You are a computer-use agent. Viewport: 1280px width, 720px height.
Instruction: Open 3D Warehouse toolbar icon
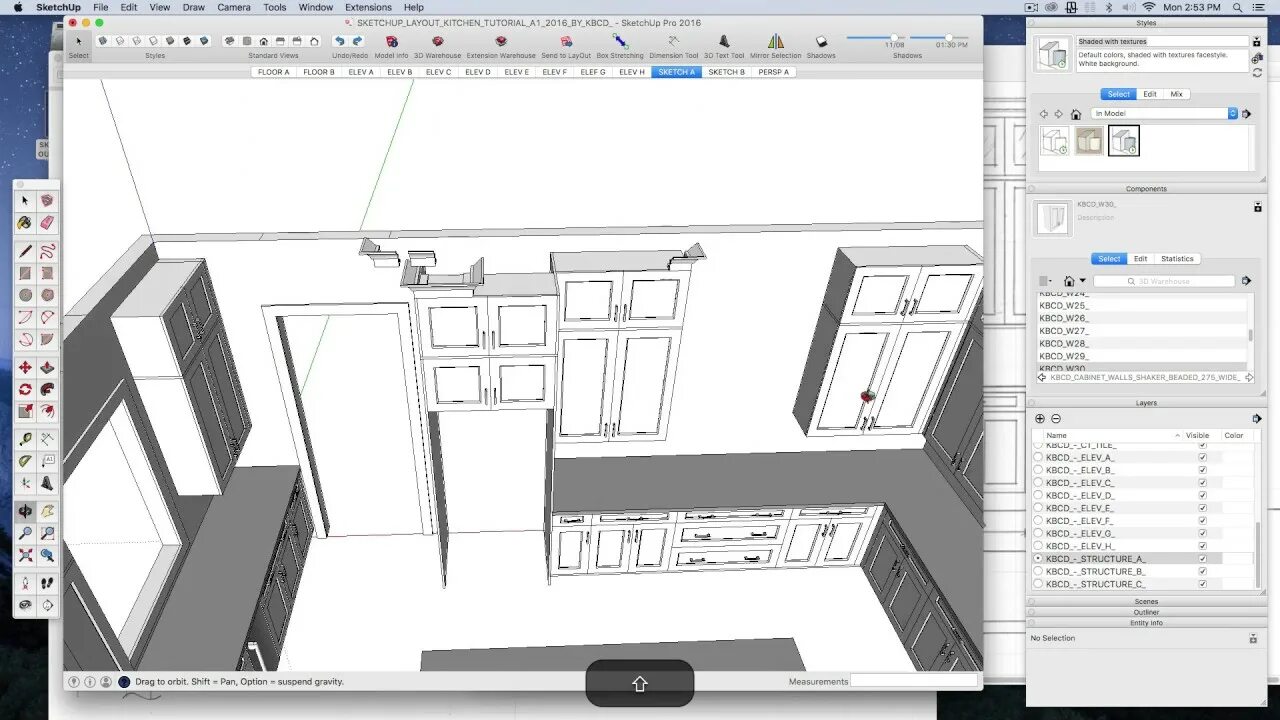[x=437, y=41]
